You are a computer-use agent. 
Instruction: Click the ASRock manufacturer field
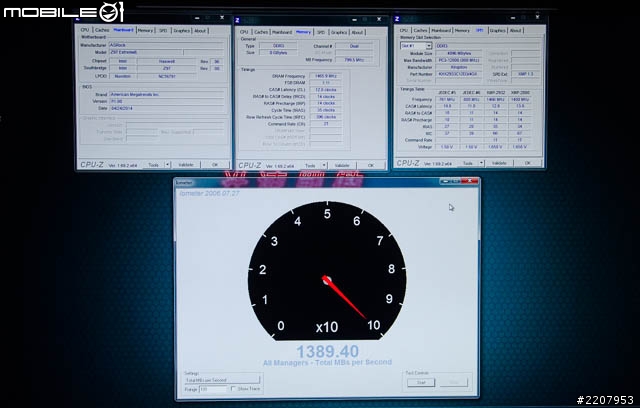(167, 45)
